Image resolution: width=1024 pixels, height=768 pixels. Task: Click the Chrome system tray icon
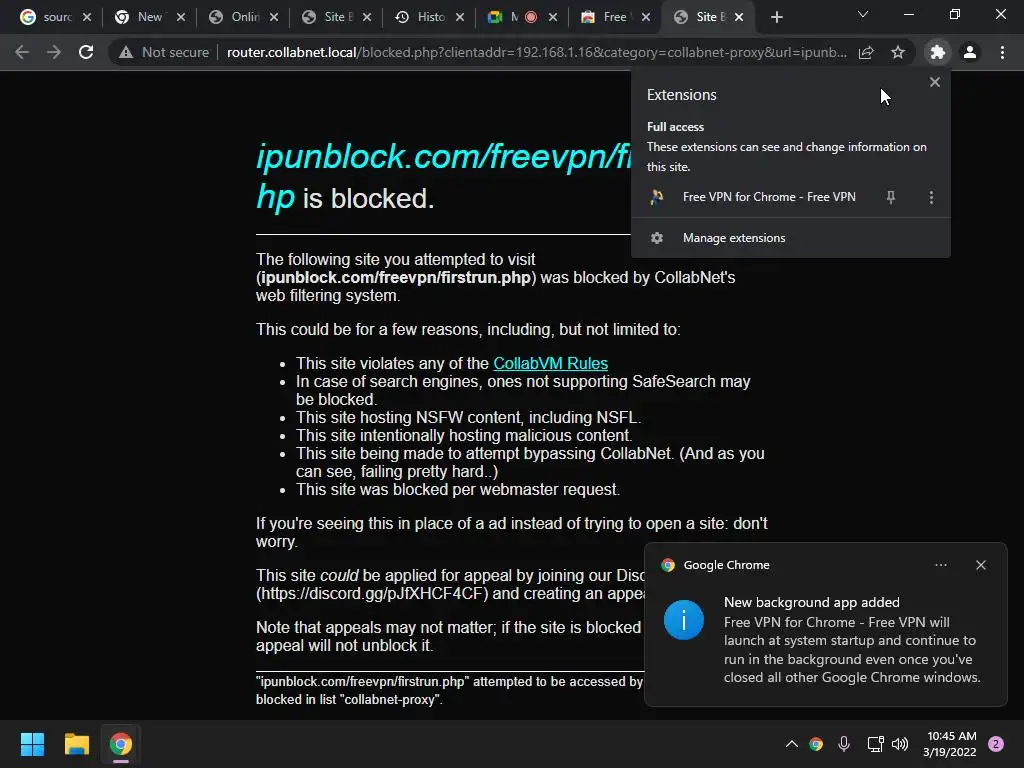816,744
